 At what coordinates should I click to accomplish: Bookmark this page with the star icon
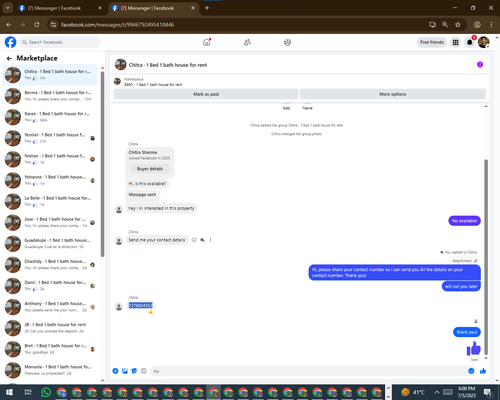pos(458,25)
